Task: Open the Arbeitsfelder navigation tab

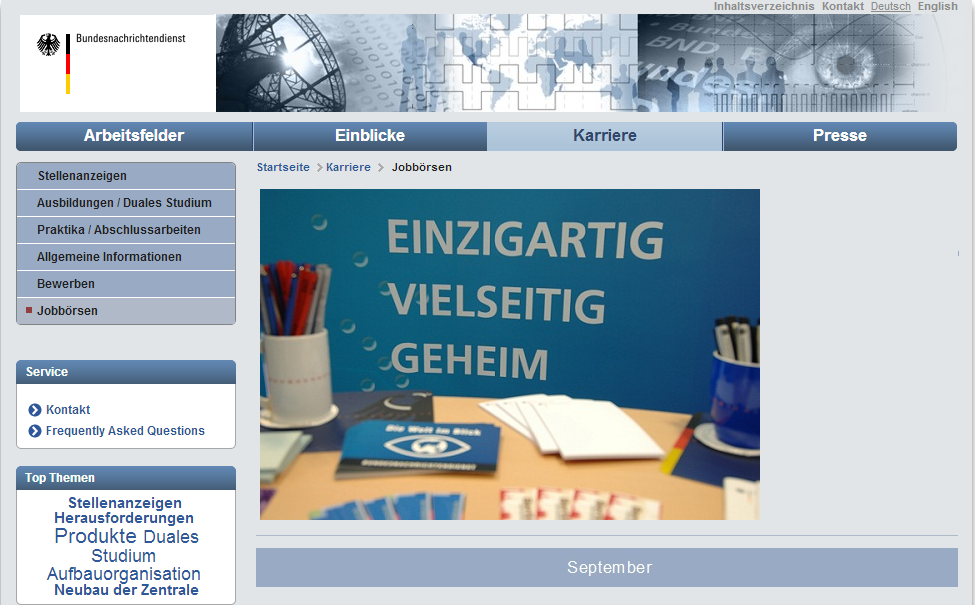Action: coord(134,136)
